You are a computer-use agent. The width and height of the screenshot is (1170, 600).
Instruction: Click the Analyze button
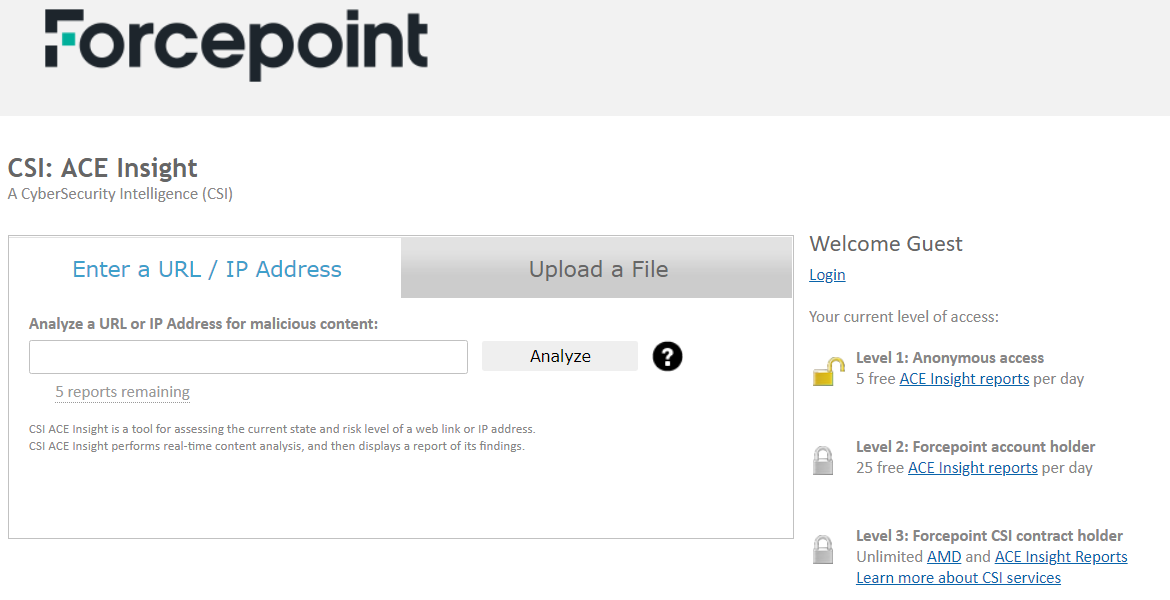click(560, 356)
